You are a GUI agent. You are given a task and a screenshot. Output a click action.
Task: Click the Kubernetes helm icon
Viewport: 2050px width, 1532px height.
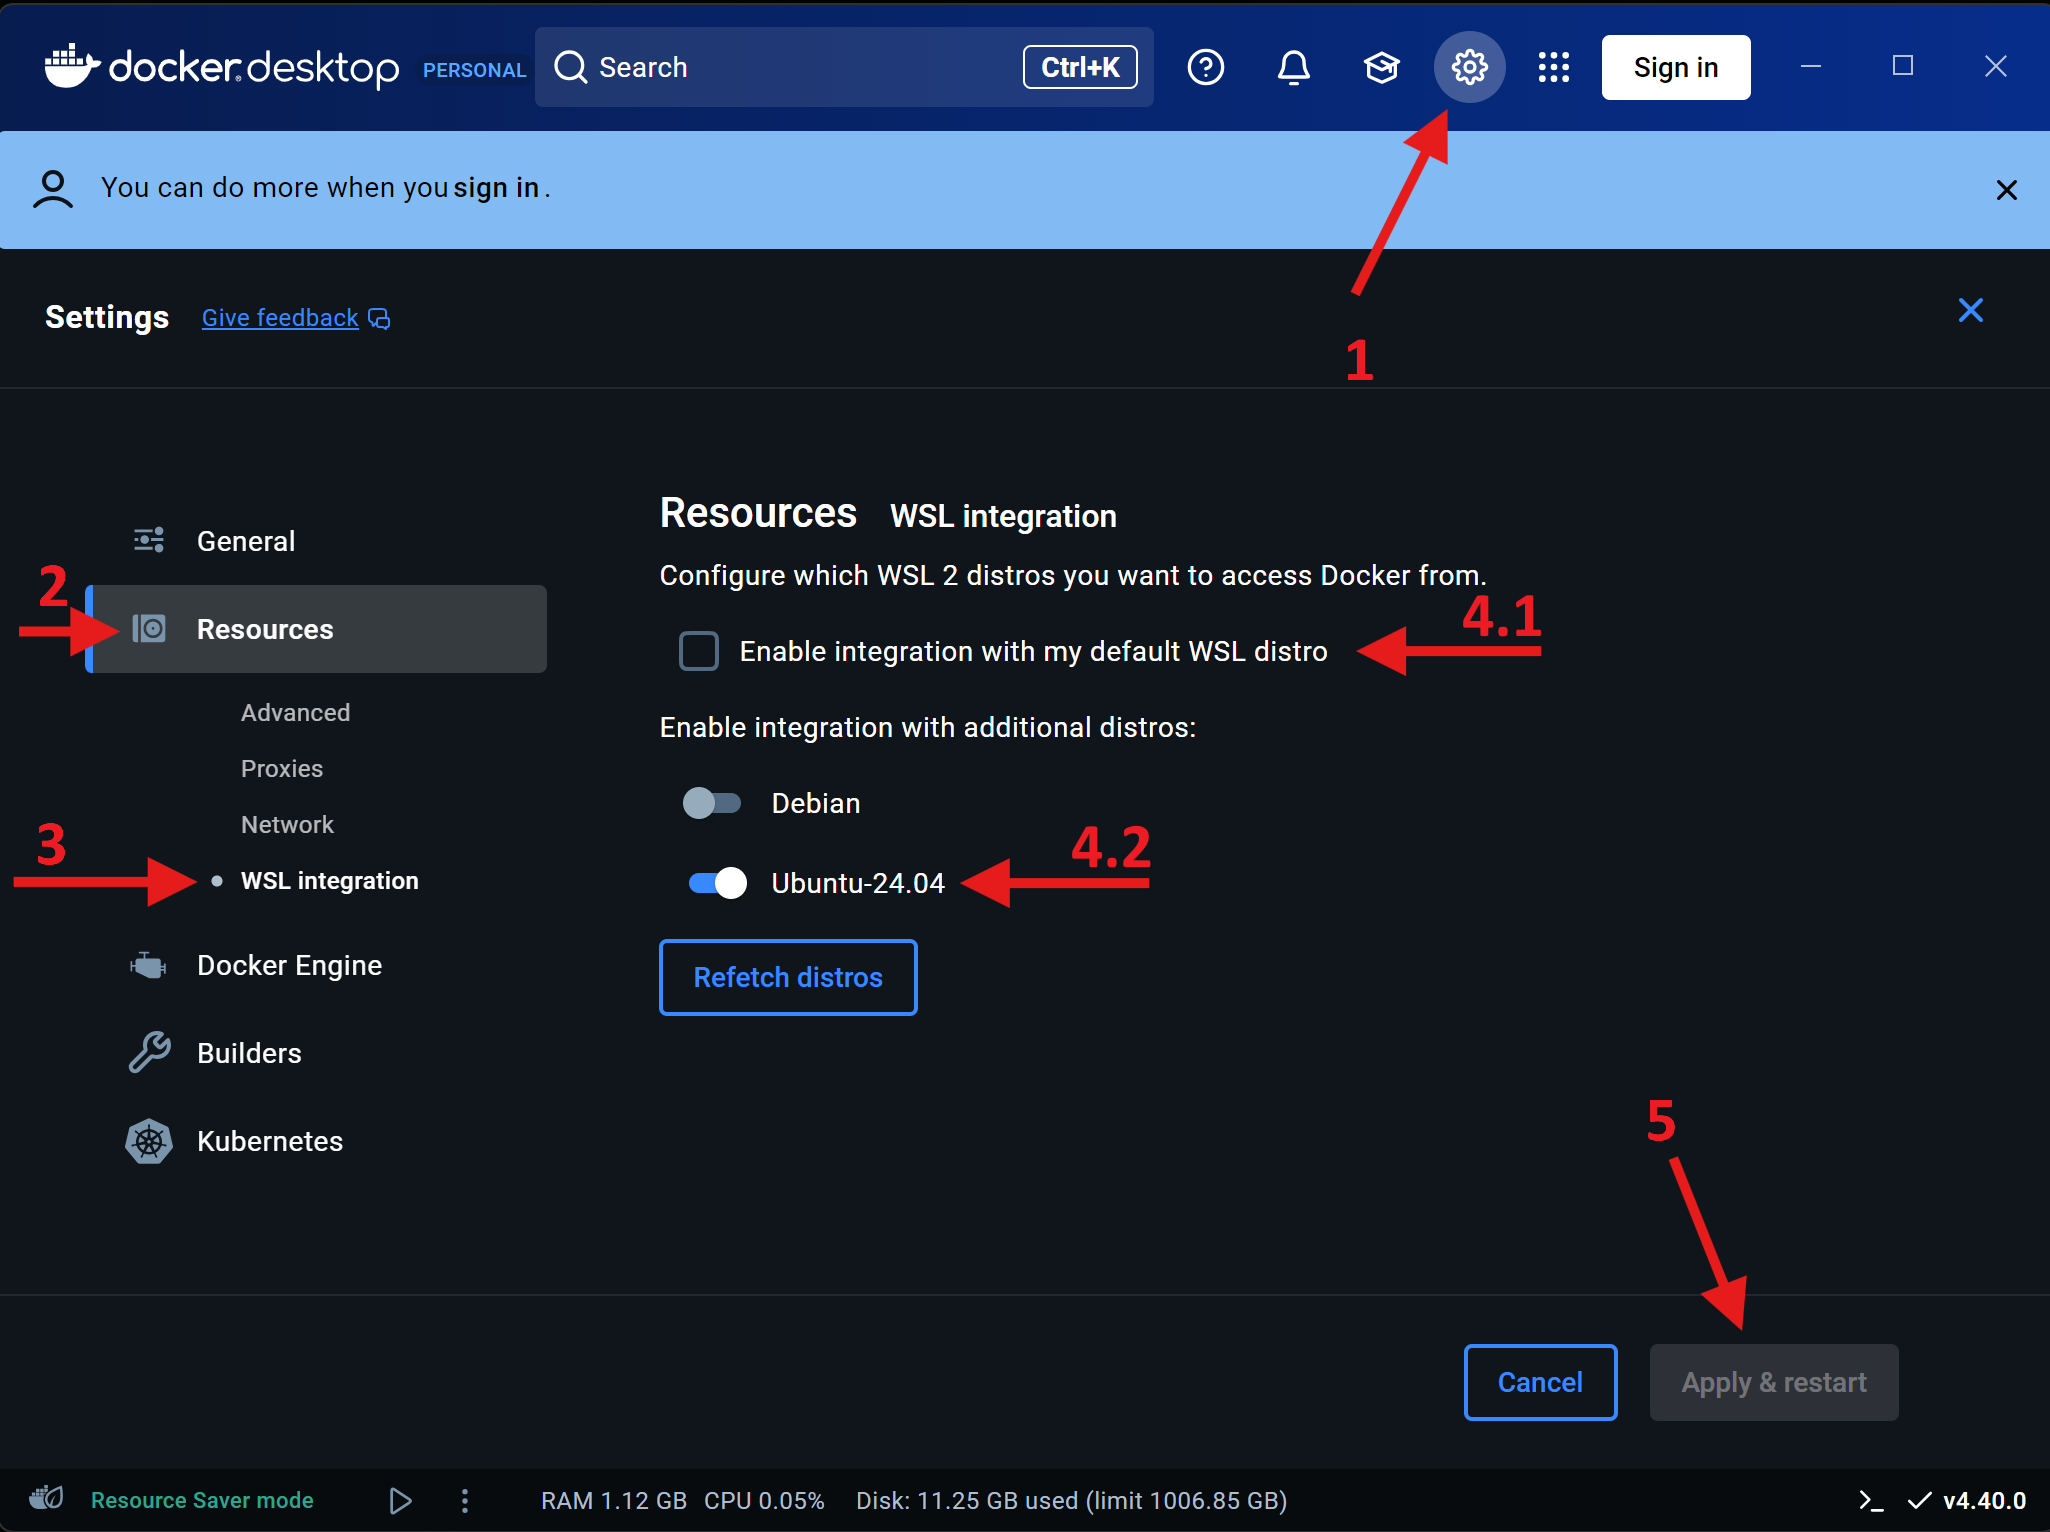click(149, 1141)
